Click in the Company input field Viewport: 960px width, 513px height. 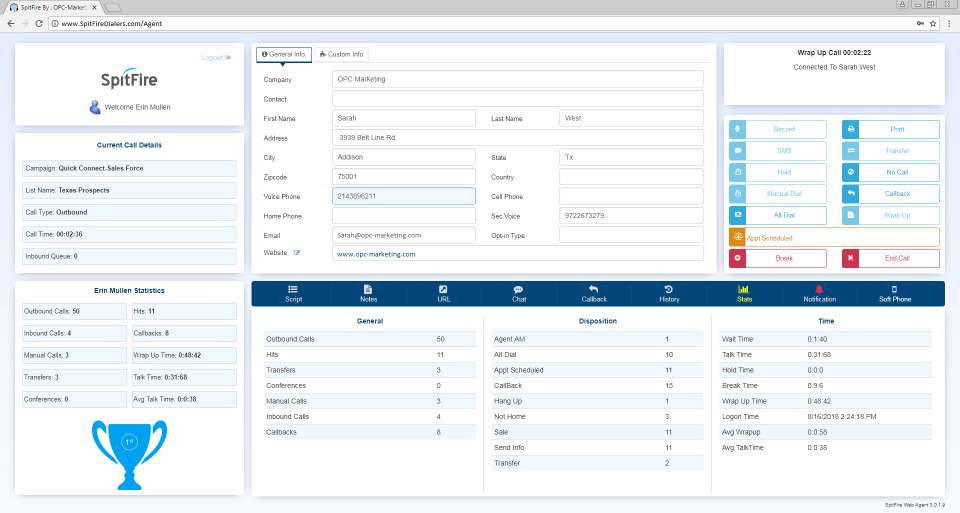tap(517, 79)
